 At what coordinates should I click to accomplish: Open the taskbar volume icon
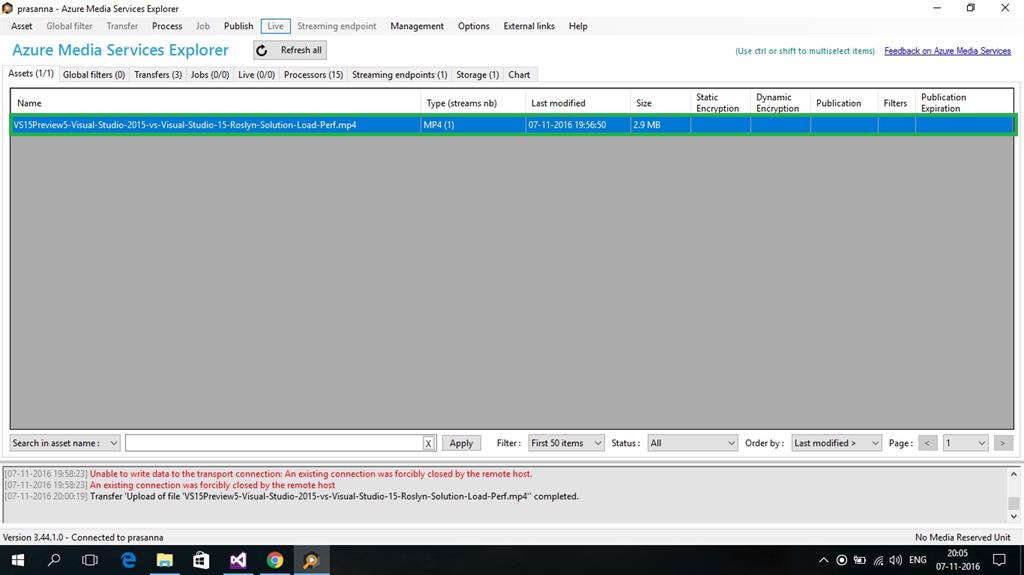[895, 560]
